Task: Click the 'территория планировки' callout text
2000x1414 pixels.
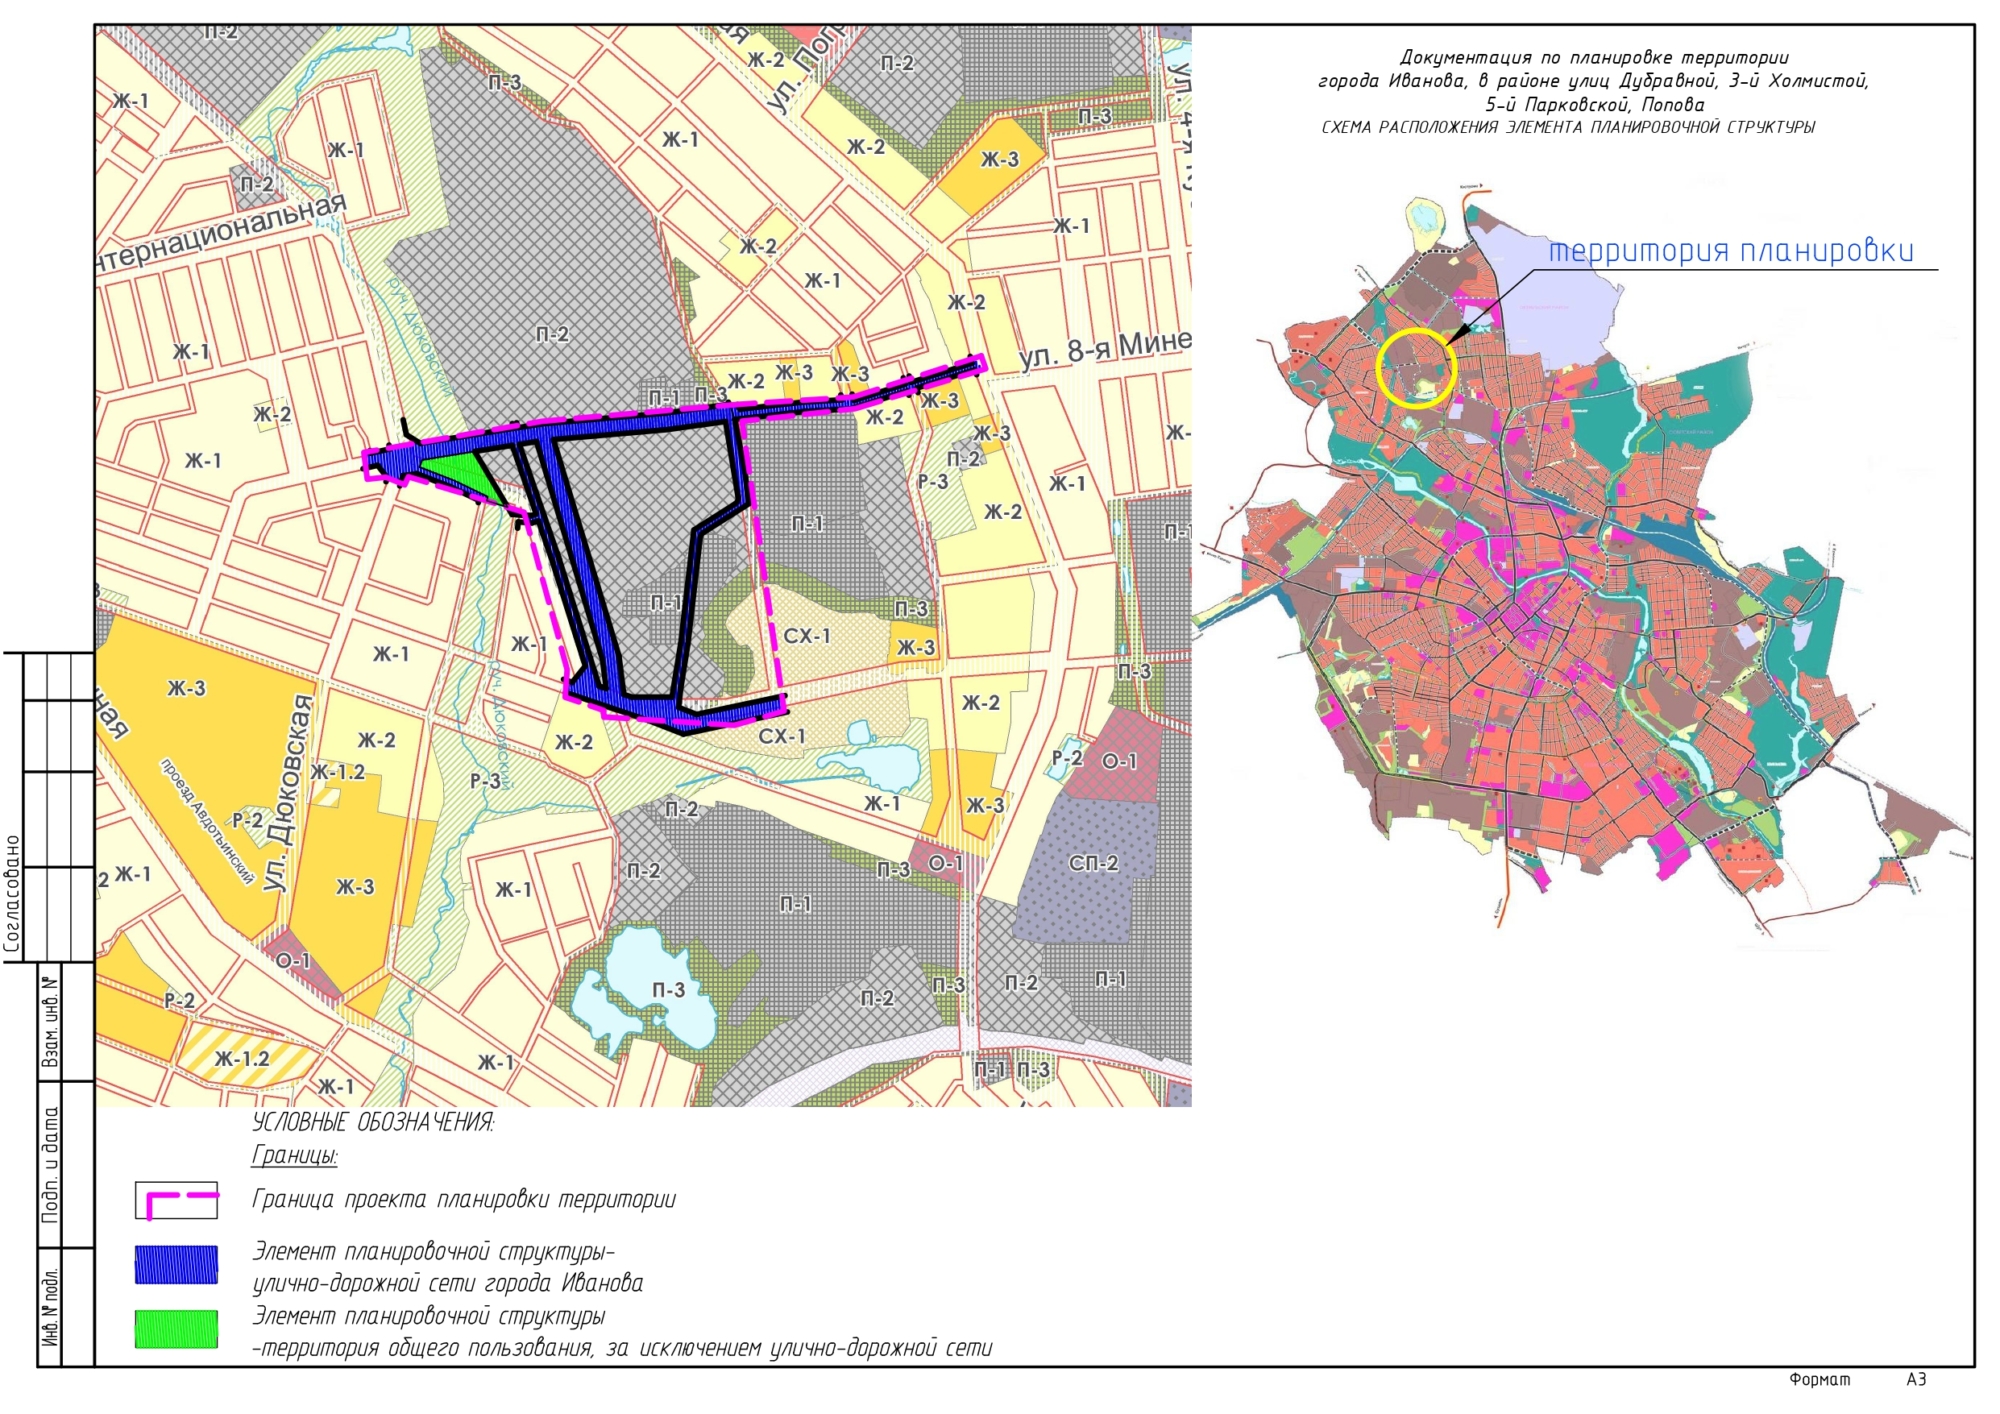Action: [x=1731, y=251]
